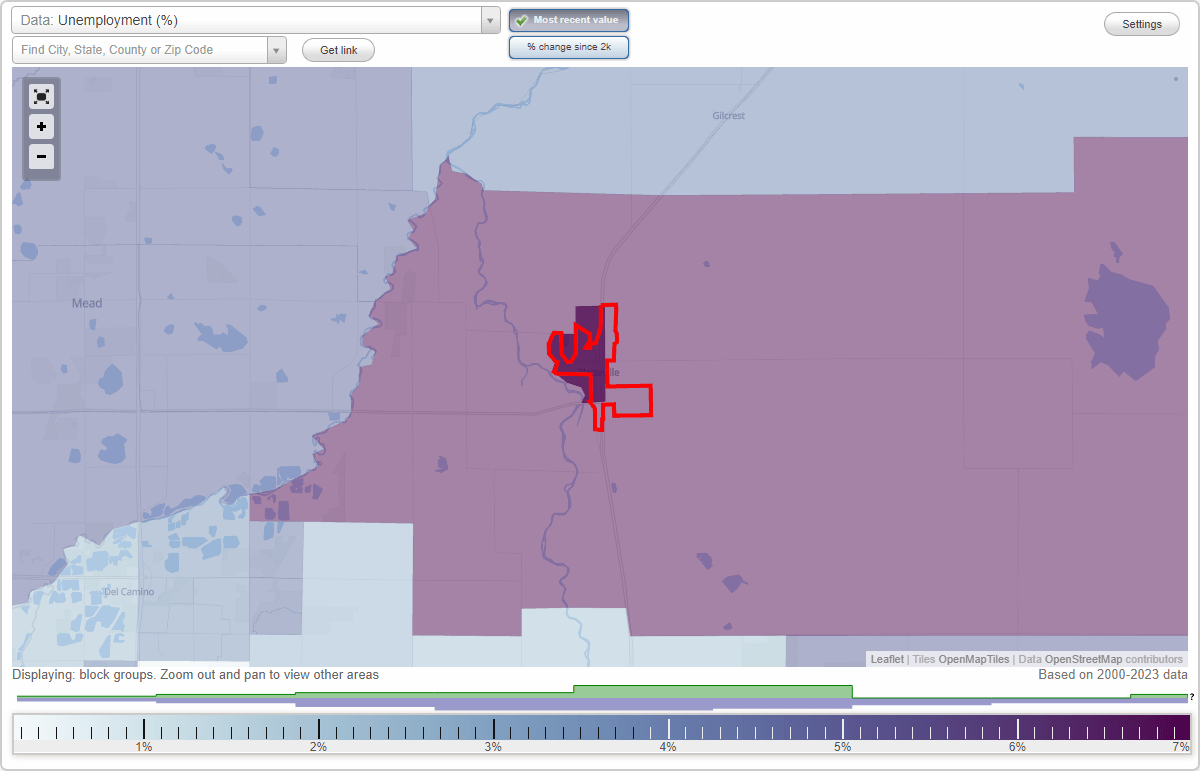Screen dimensions: 1200x771
Task: Click the green histogram distribution bar
Action: [x=712, y=691]
